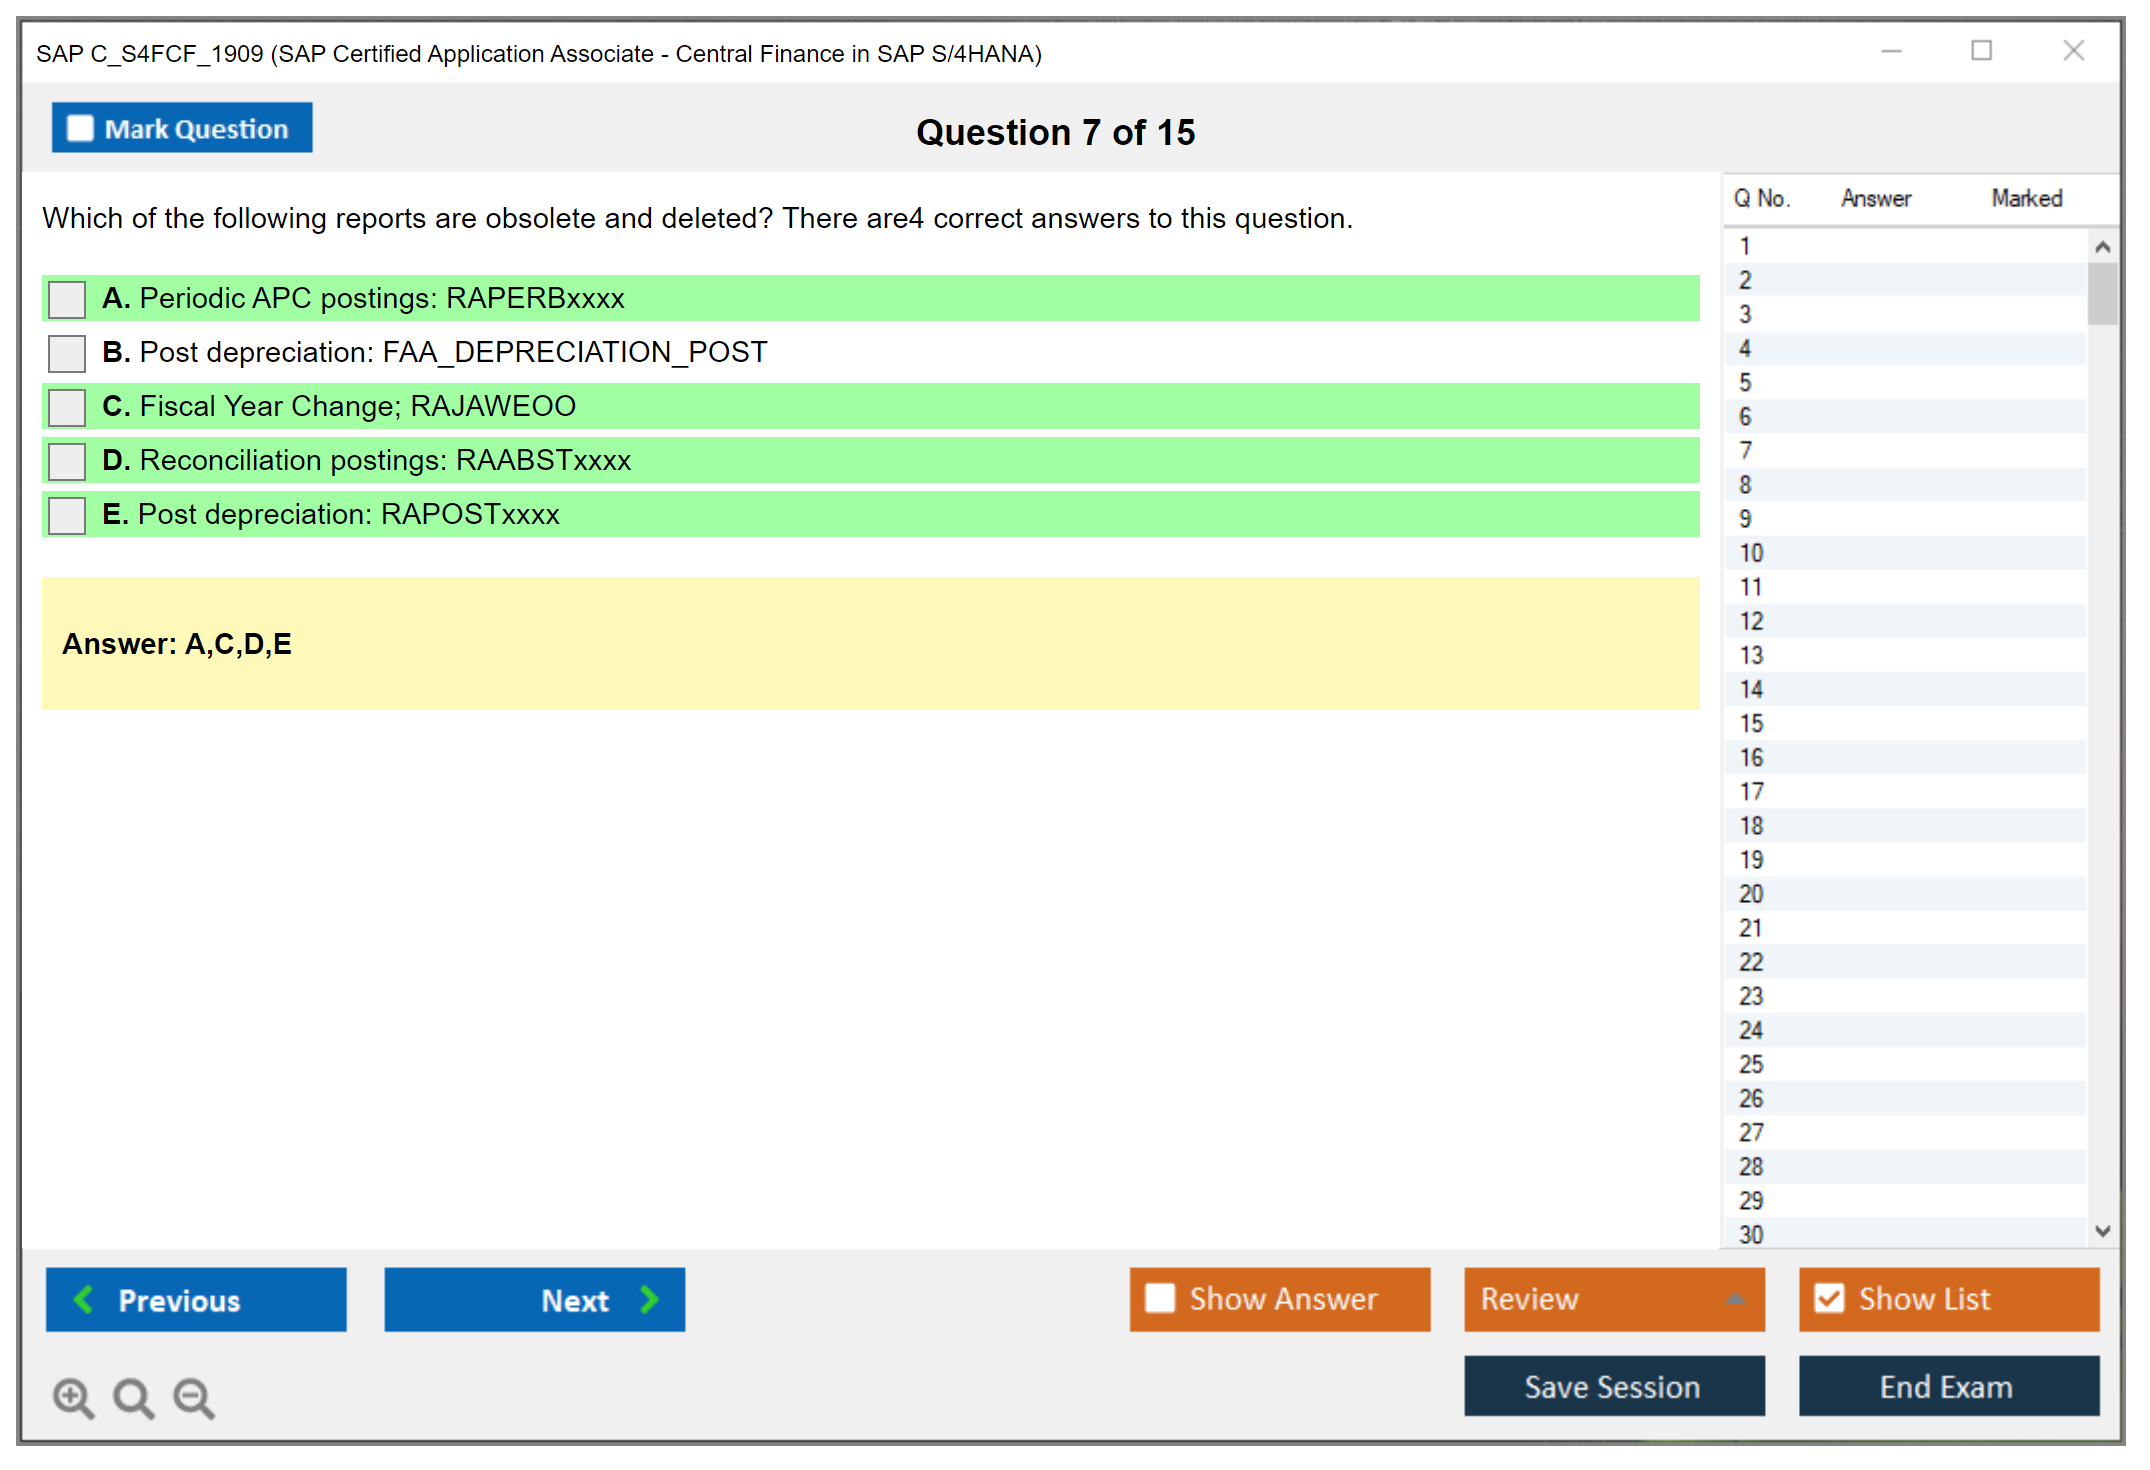Click the zoom in magnifier icon
2150x1470 pixels.
pyautogui.click(x=73, y=1397)
